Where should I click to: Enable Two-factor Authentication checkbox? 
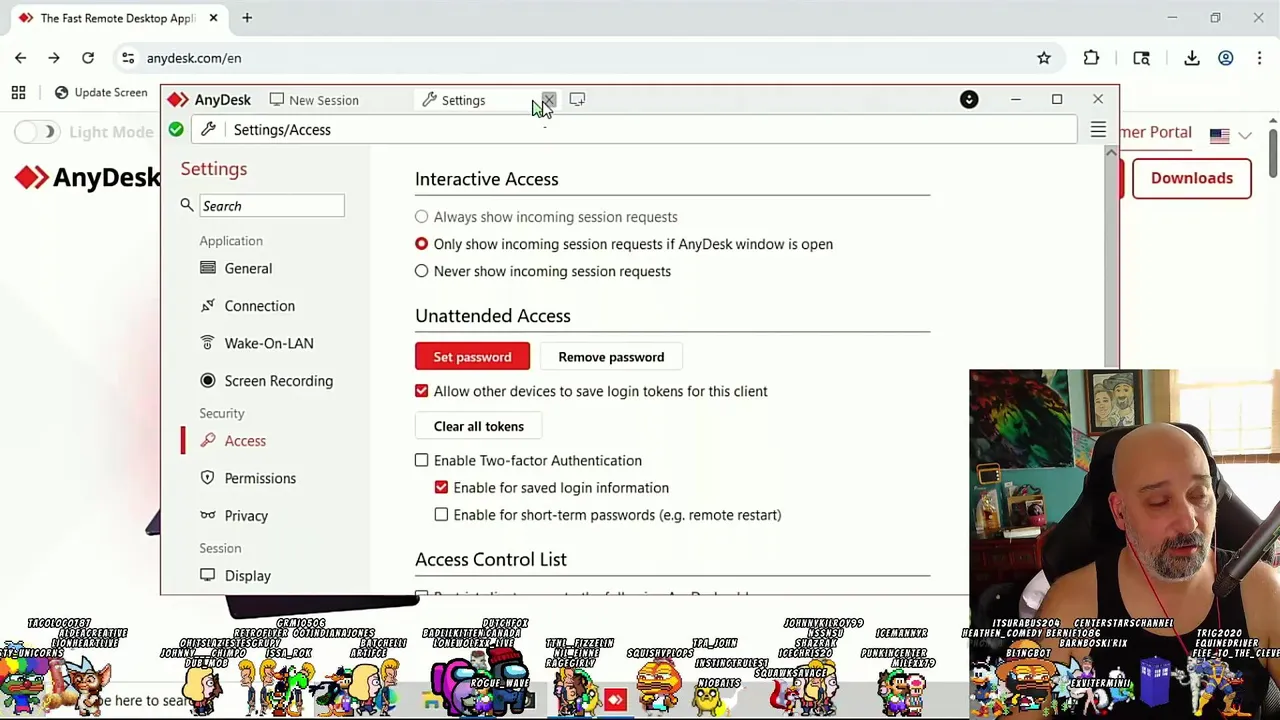[422, 460]
